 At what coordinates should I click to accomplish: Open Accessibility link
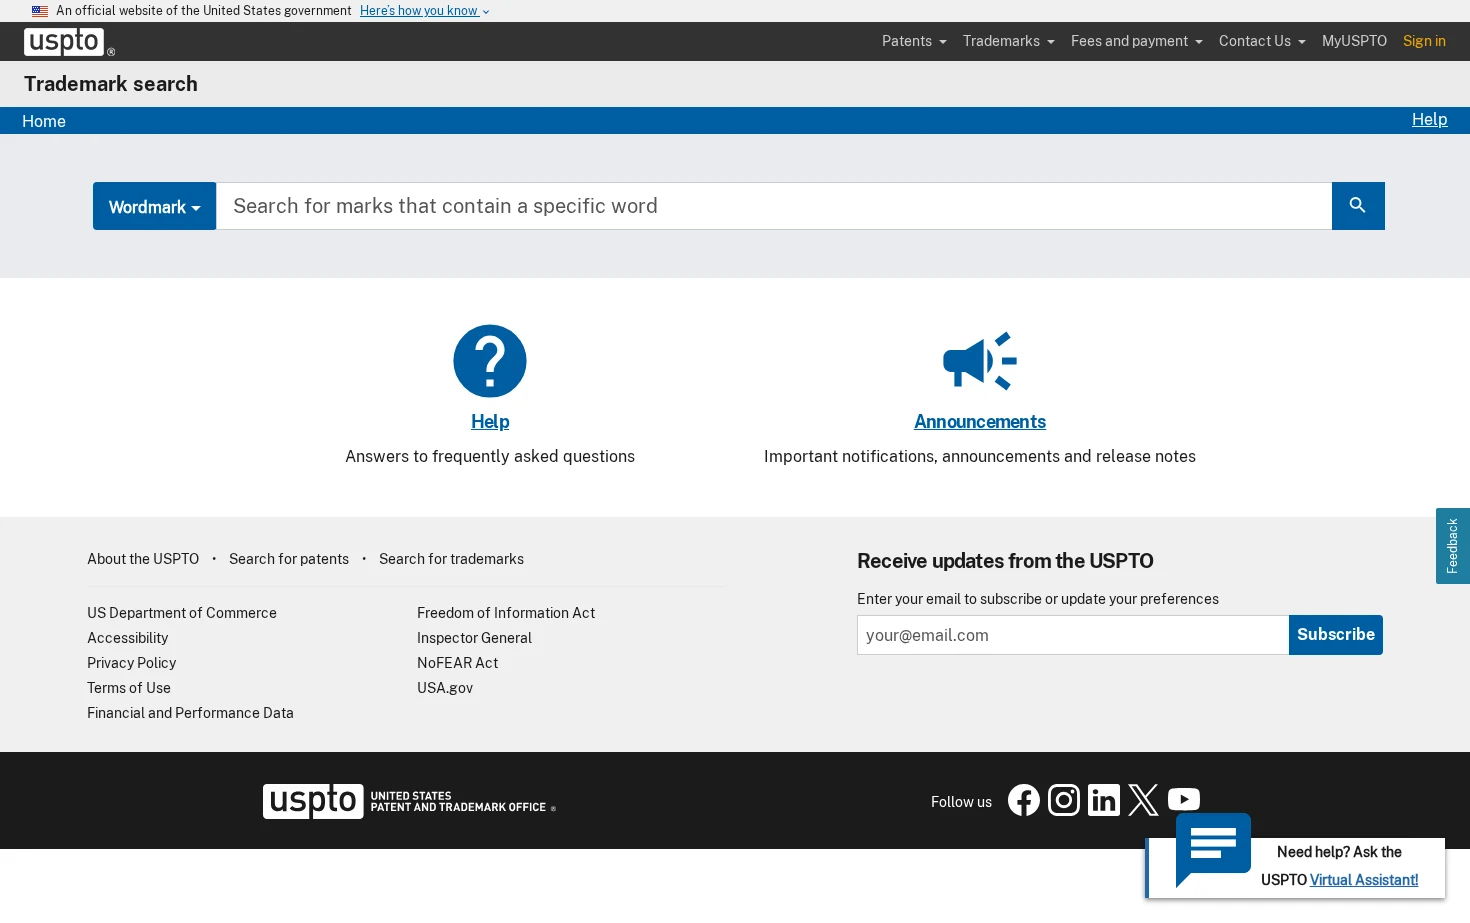point(128,638)
